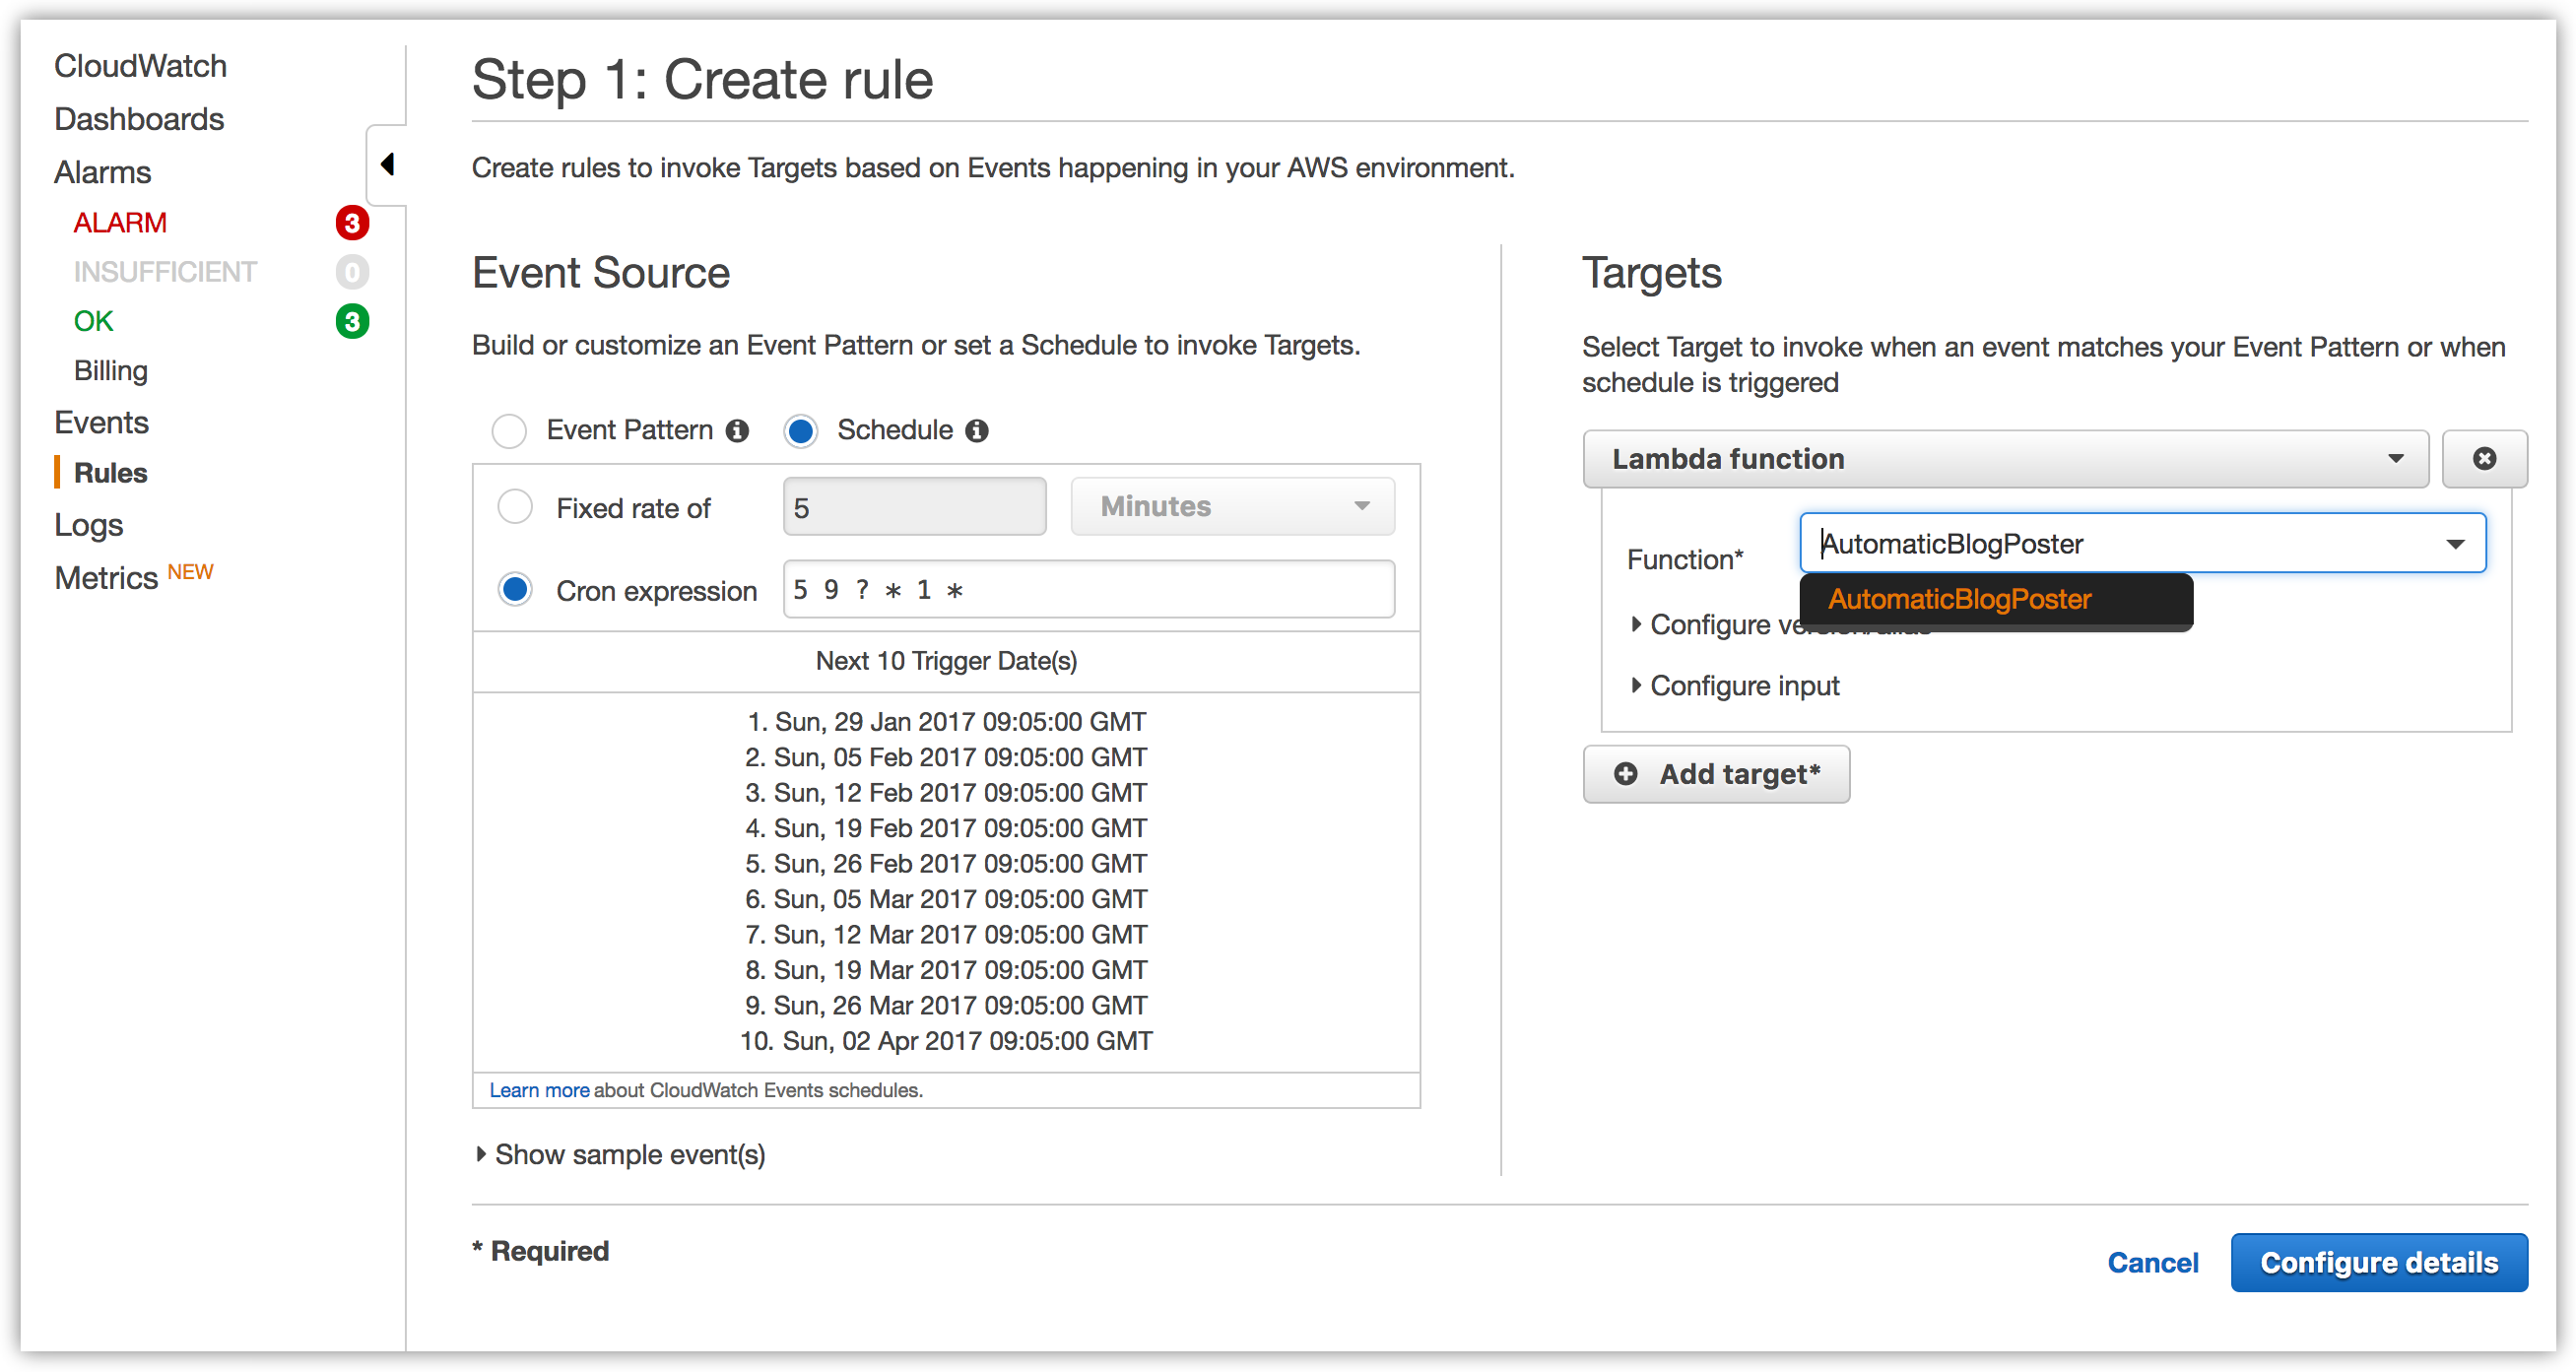Select the Cron expression radio button
Viewport: 2576px width, 1372px height.
pyautogui.click(x=515, y=590)
